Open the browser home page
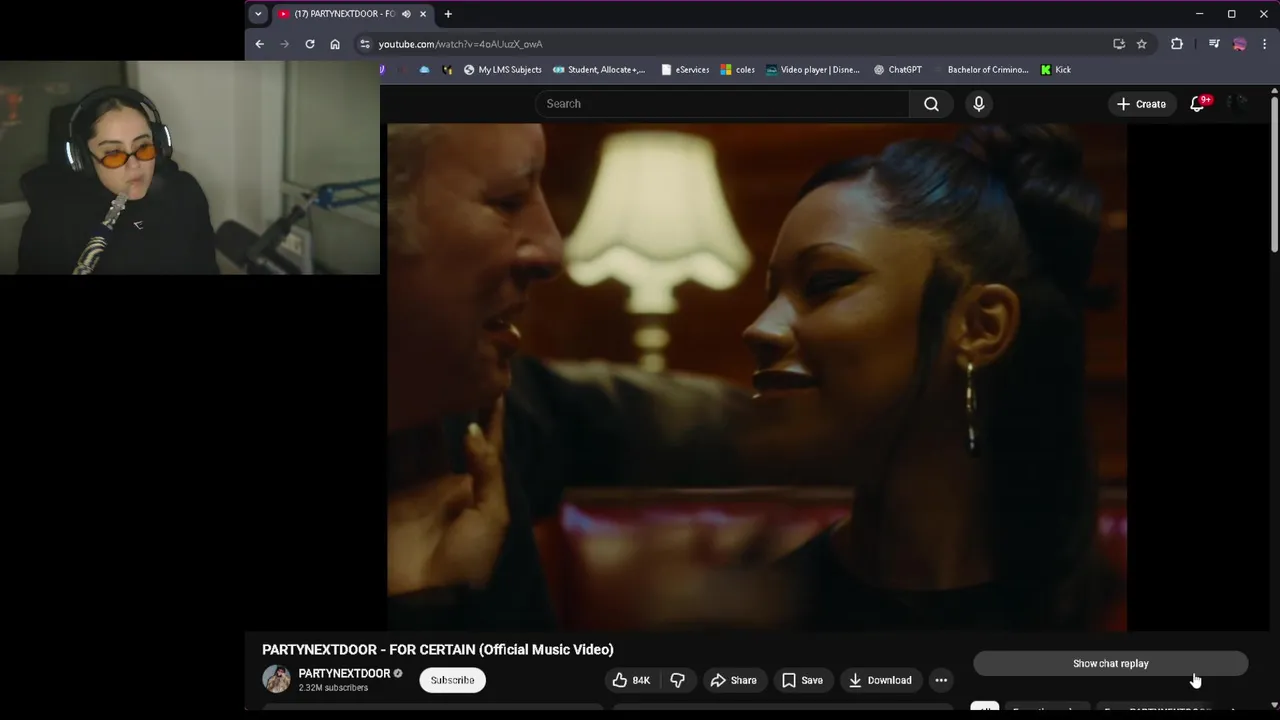Image resolution: width=1280 pixels, height=720 pixels. (335, 44)
